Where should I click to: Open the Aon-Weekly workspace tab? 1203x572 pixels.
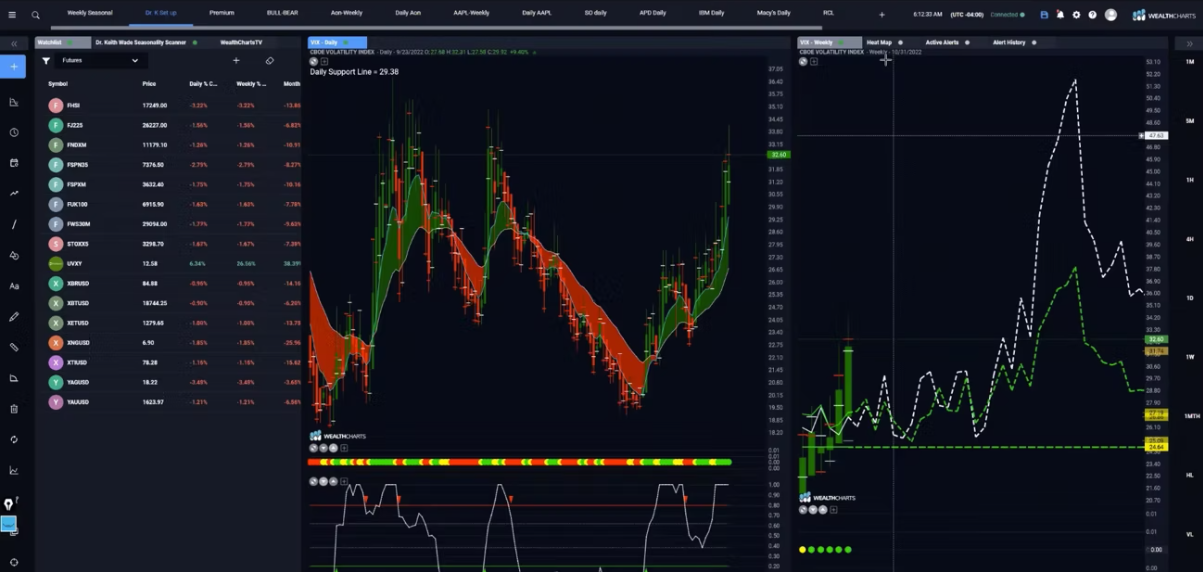coord(346,13)
